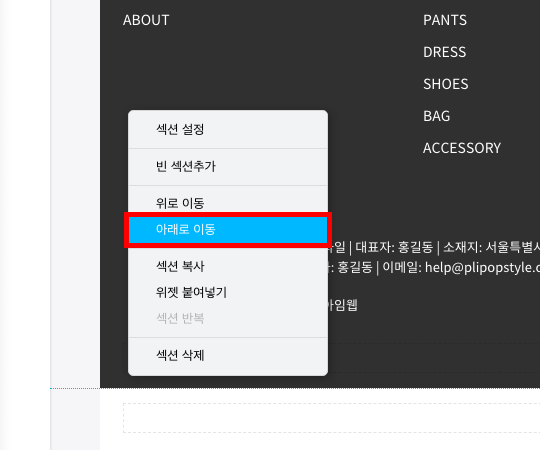This screenshot has width=540, height=450.
Task: Click the help@plipopstyle email text
Action: pos(482,268)
